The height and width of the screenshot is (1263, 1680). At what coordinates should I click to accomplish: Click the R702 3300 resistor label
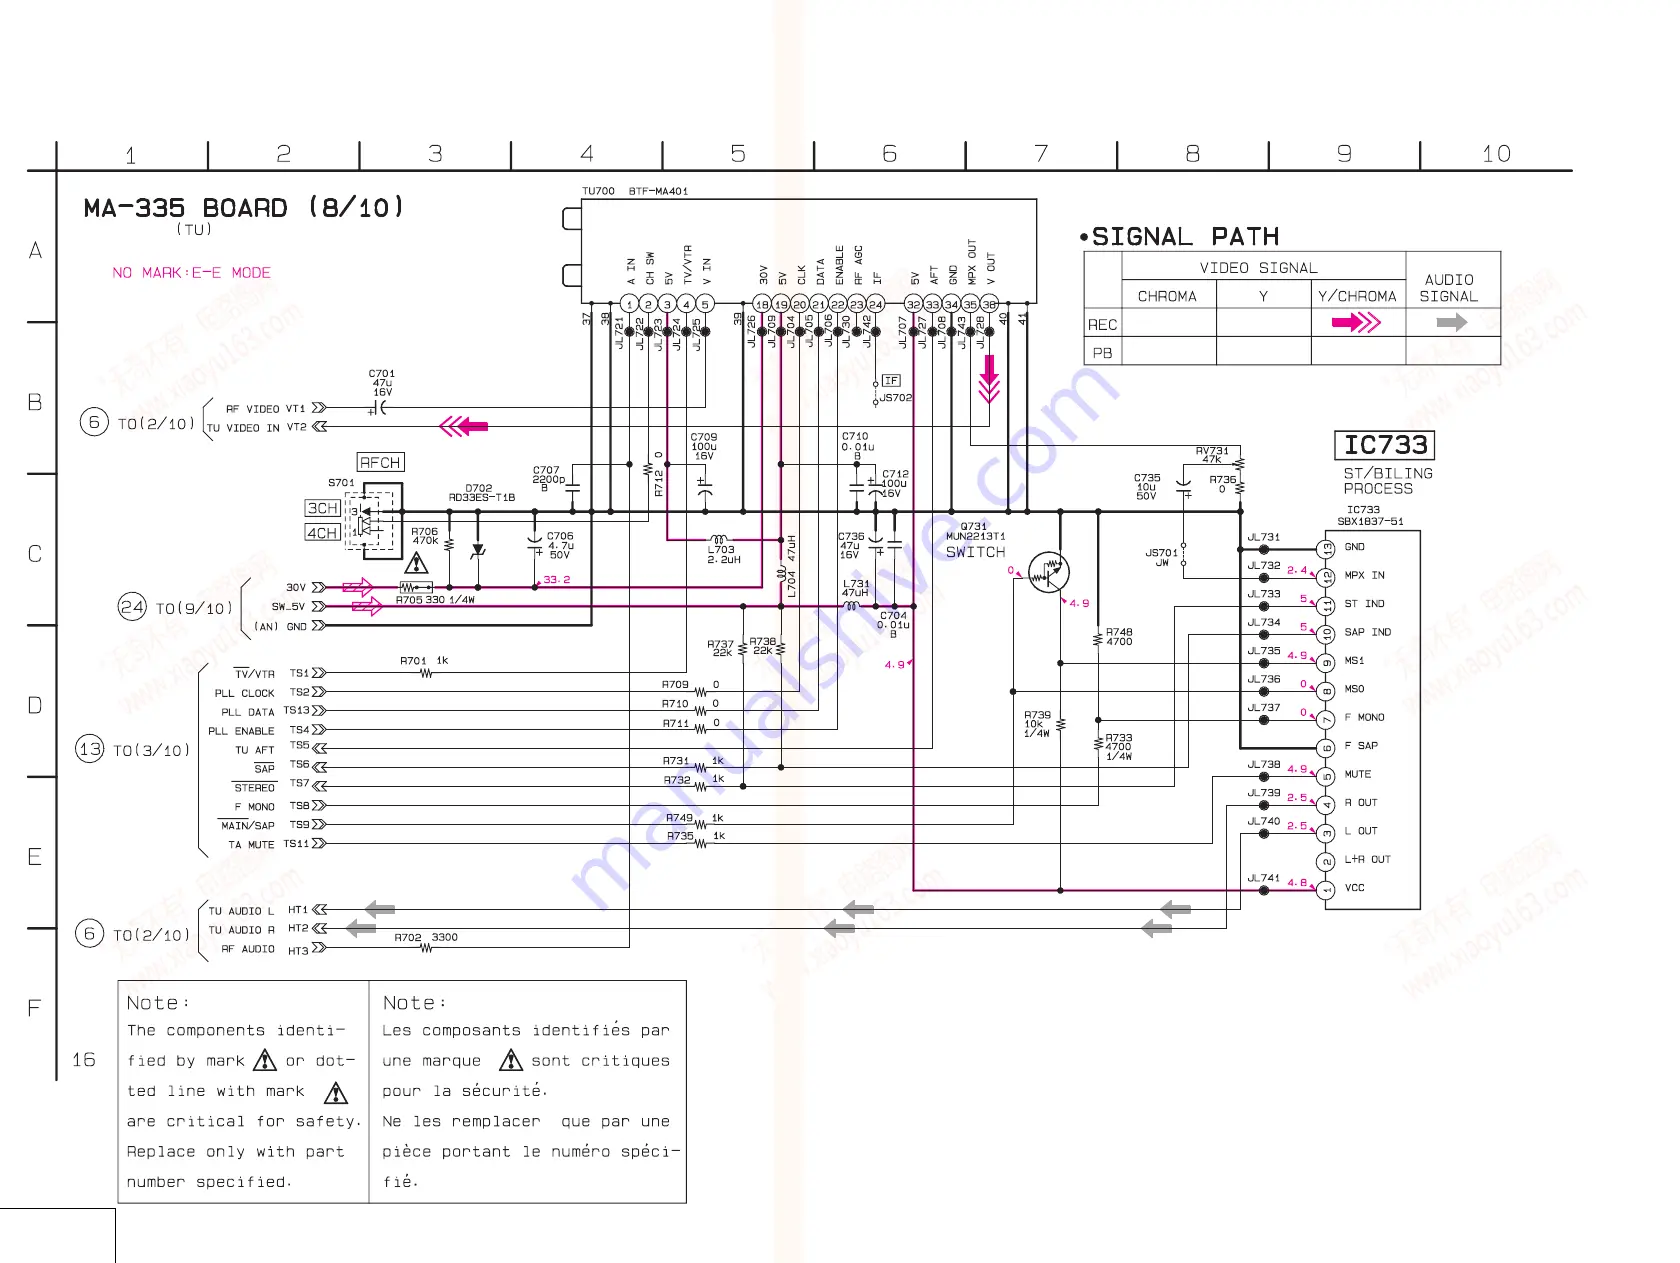(x=425, y=938)
